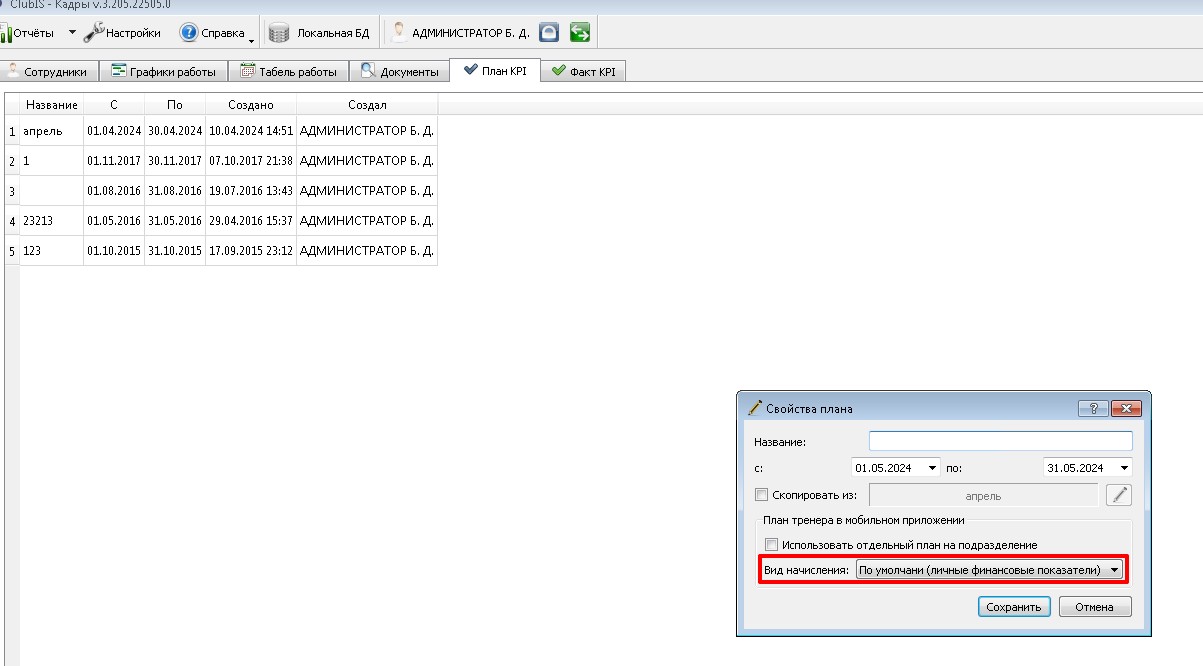Screen dimensions: 1203x666
Task: Select the апрель plan row name
Action: [52, 131]
